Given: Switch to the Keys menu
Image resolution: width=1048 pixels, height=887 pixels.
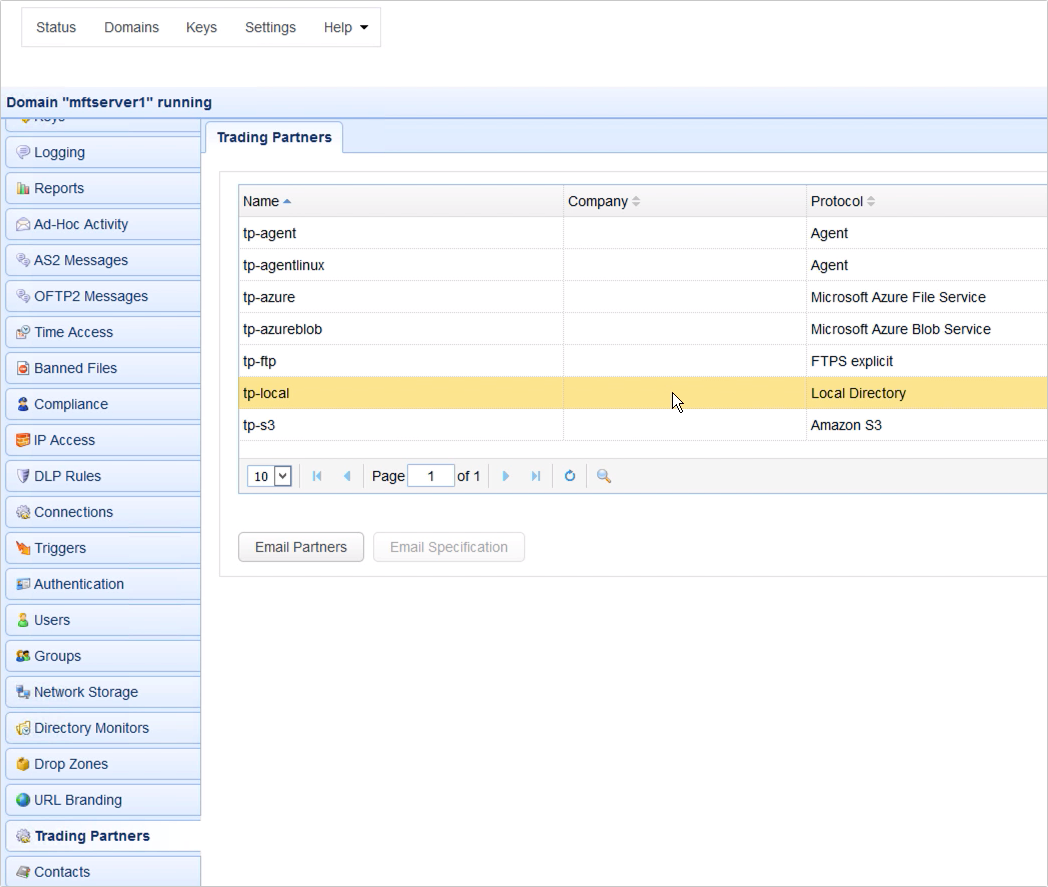Looking at the screenshot, I should tap(201, 27).
